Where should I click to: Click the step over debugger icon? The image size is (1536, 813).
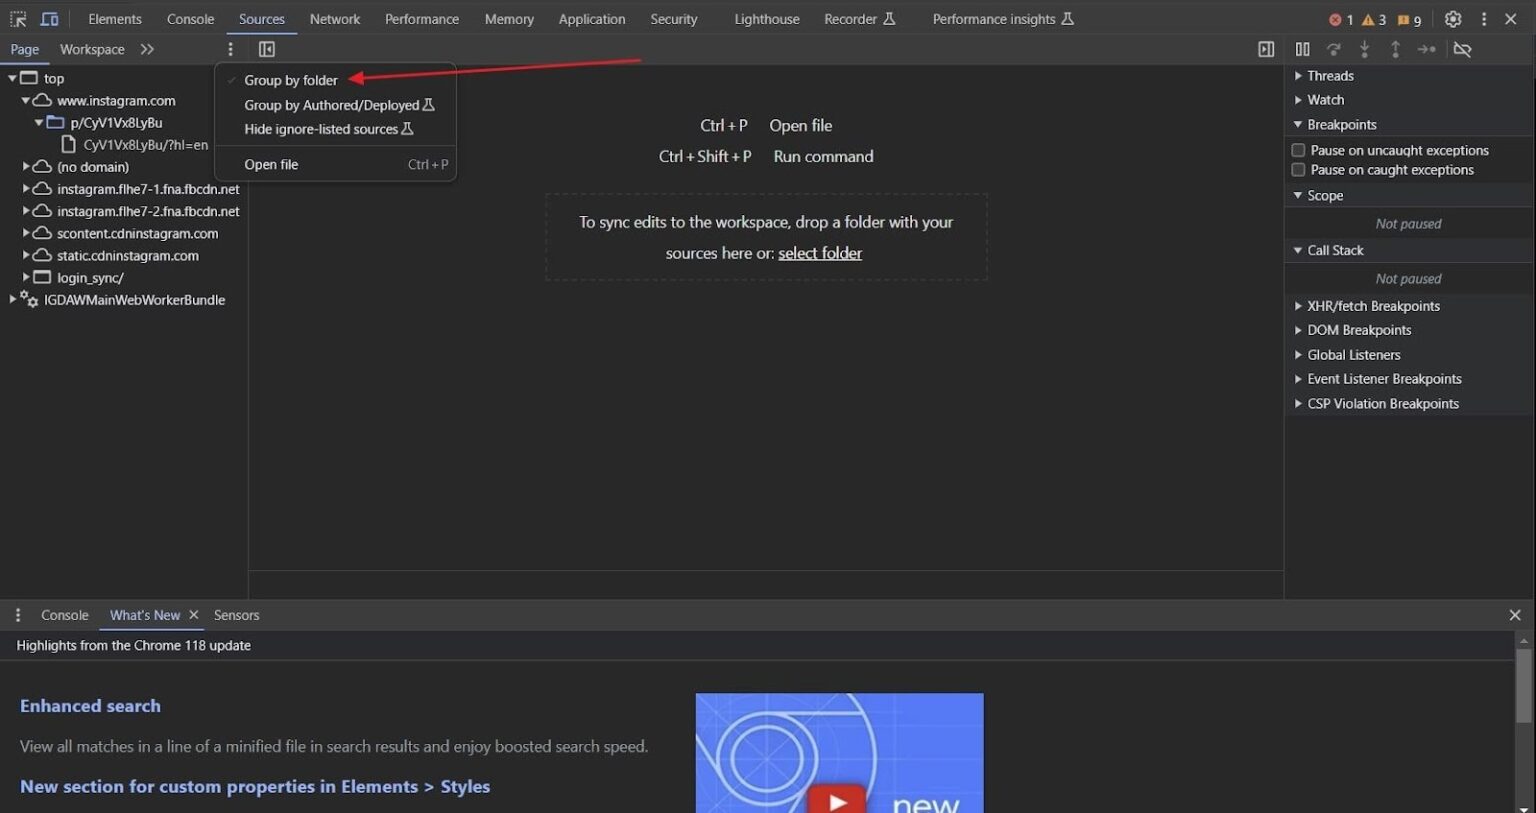[x=1333, y=49]
